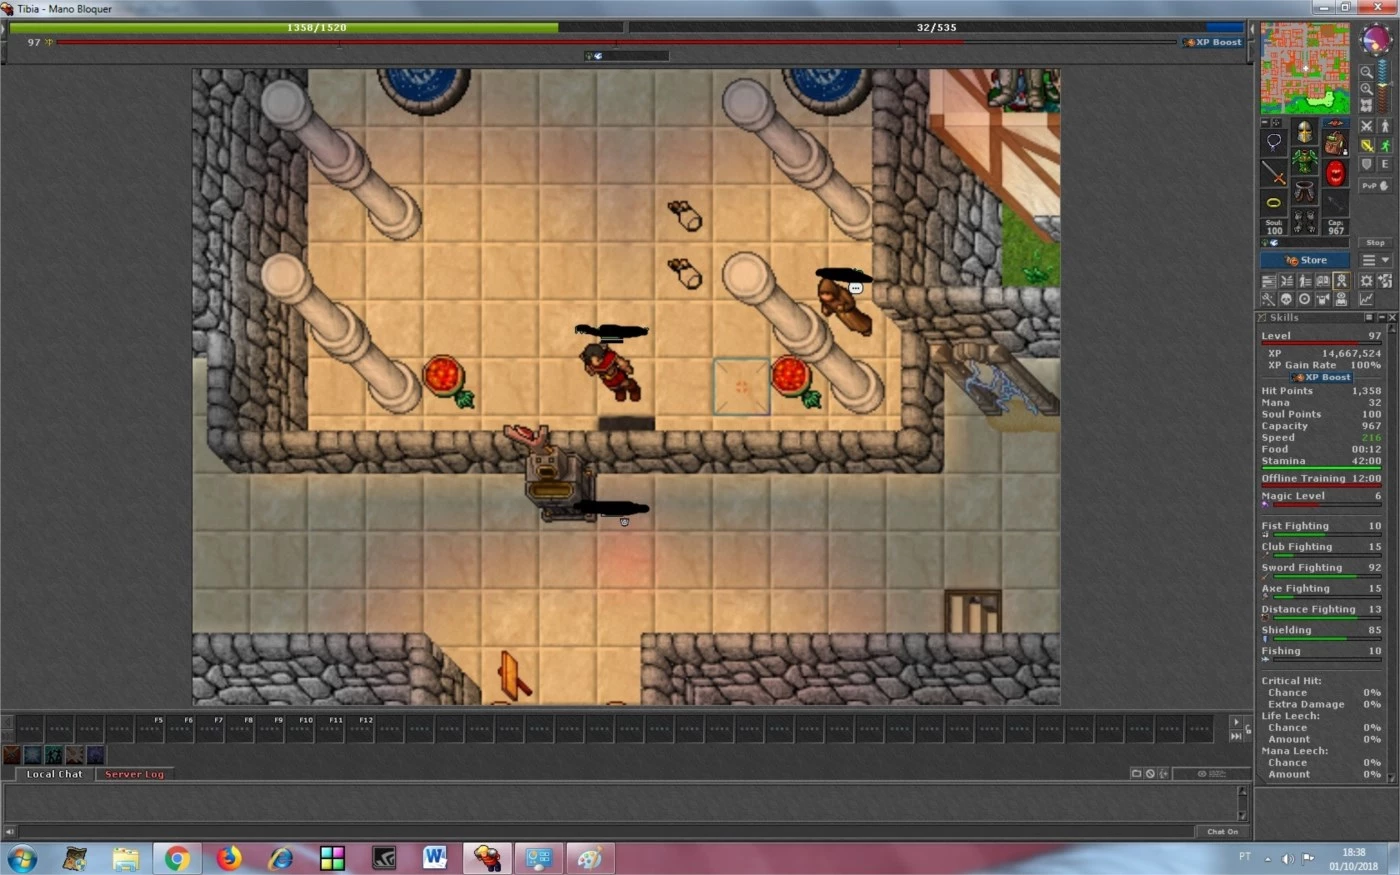Click the minimap view

pos(1304,69)
